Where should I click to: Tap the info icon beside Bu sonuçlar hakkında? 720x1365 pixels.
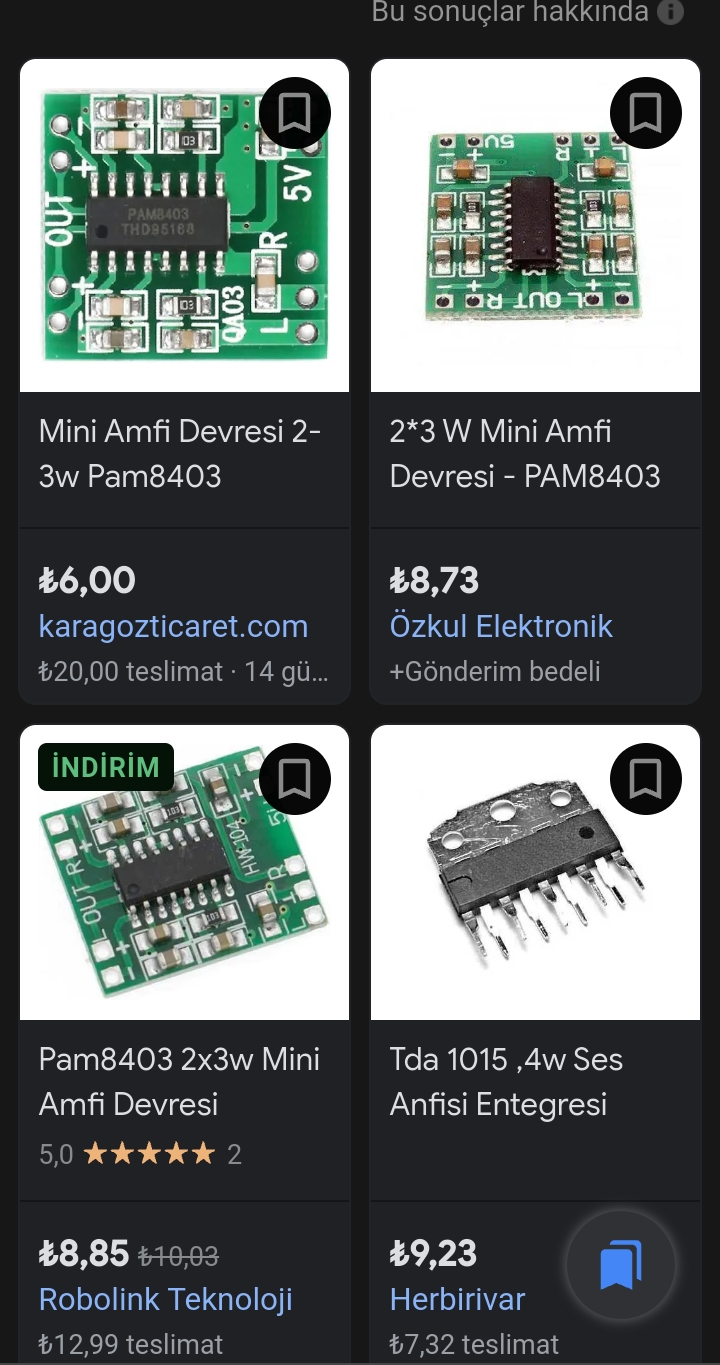(x=671, y=13)
